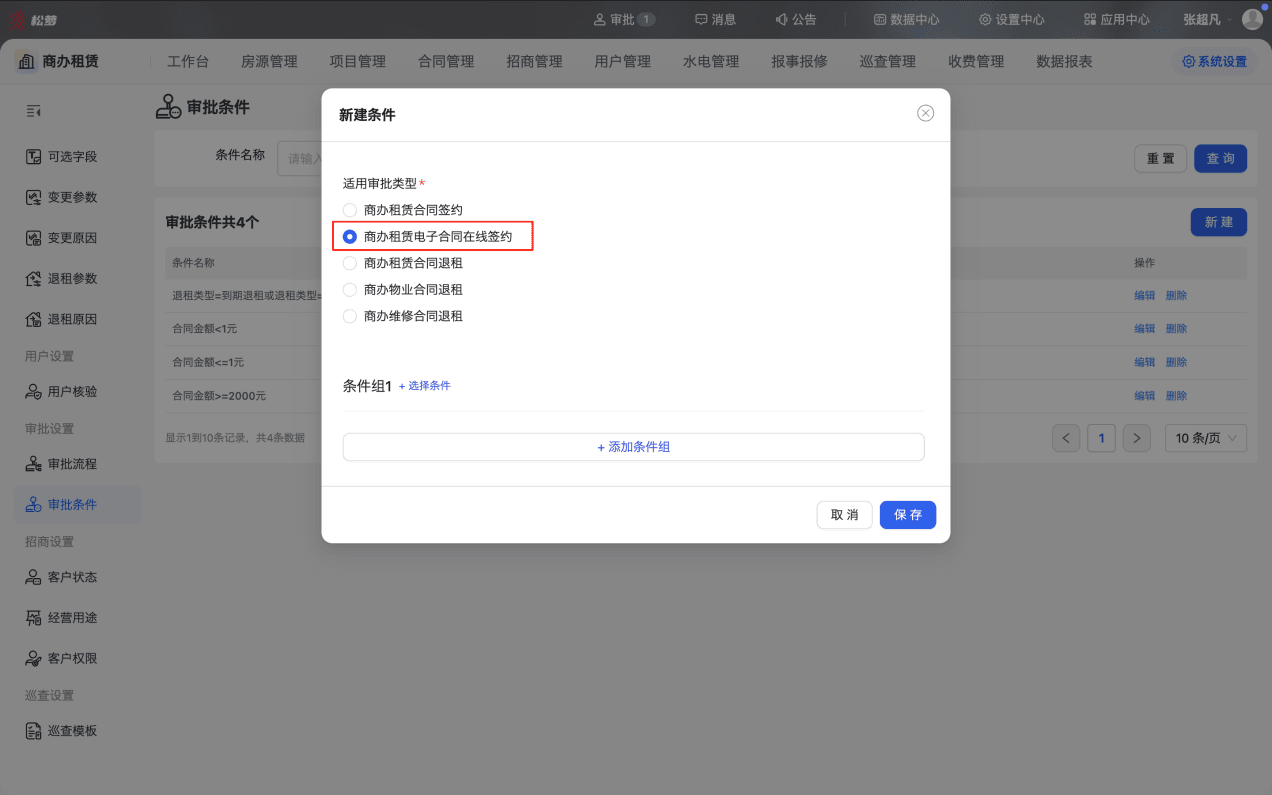Image resolution: width=1272 pixels, height=795 pixels.
Task: Open 招商管理 menu tab
Action: 534,62
